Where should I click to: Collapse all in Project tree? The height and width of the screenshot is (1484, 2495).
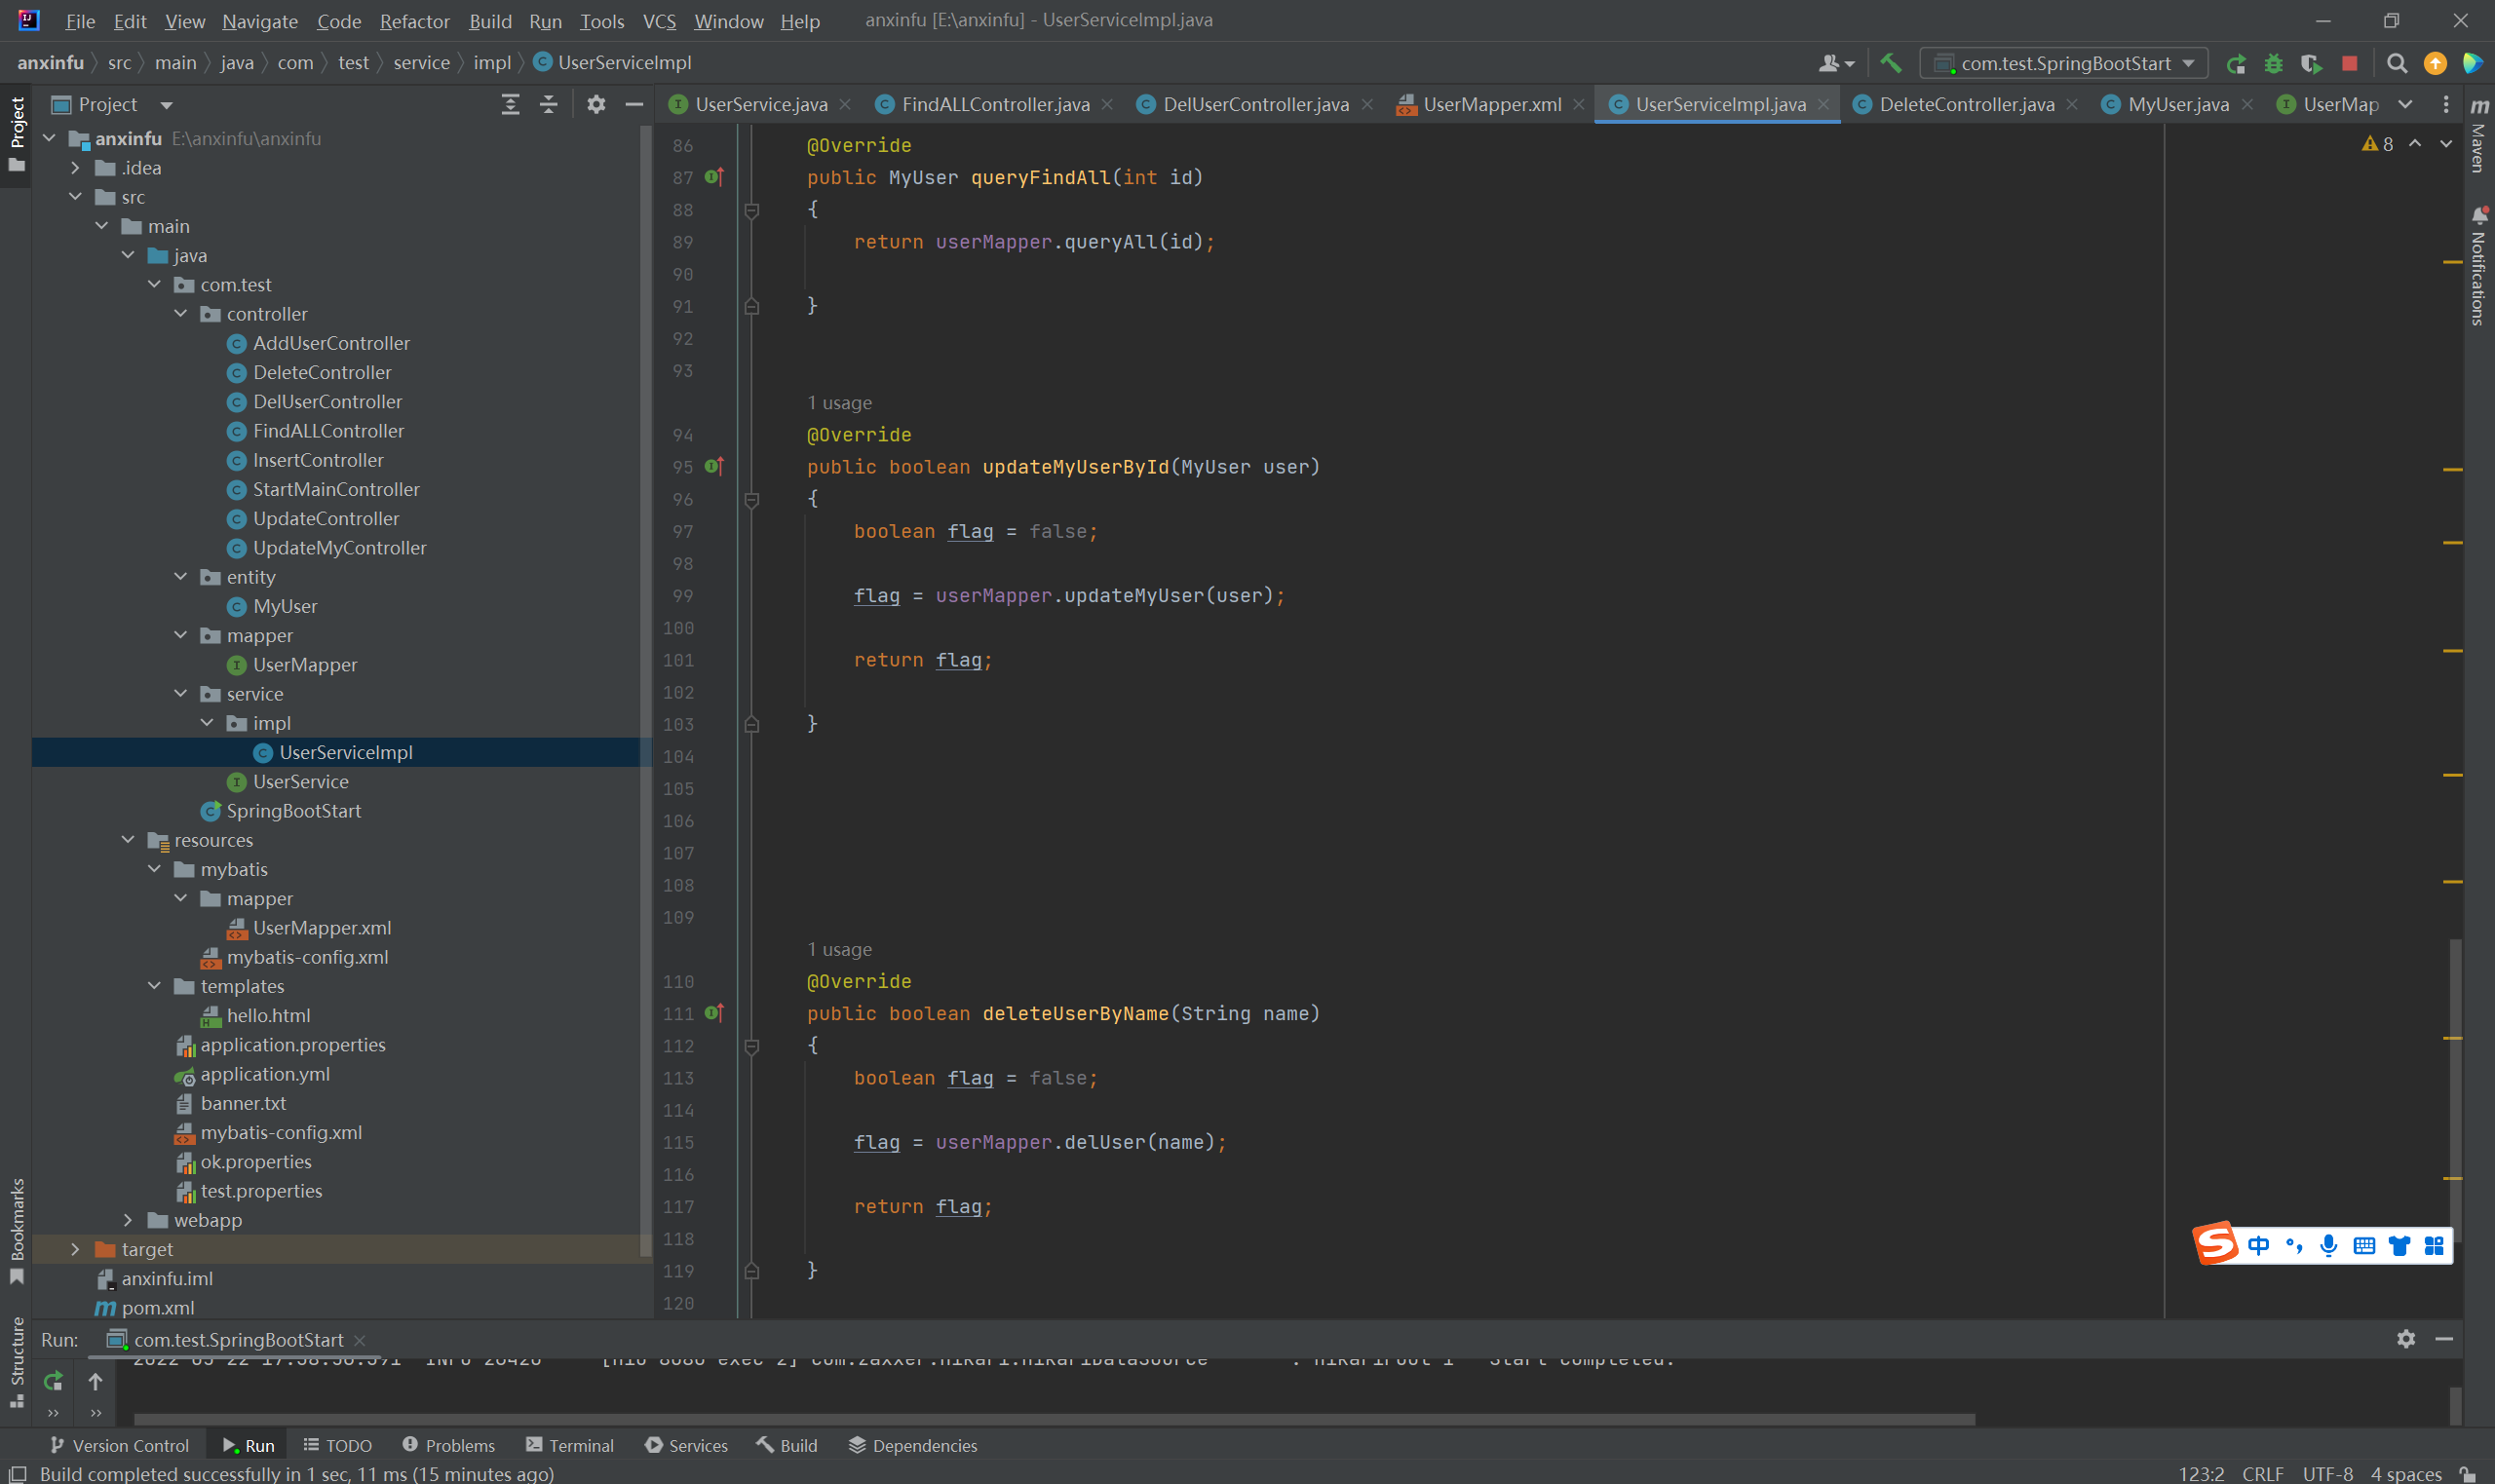coord(548,104)
